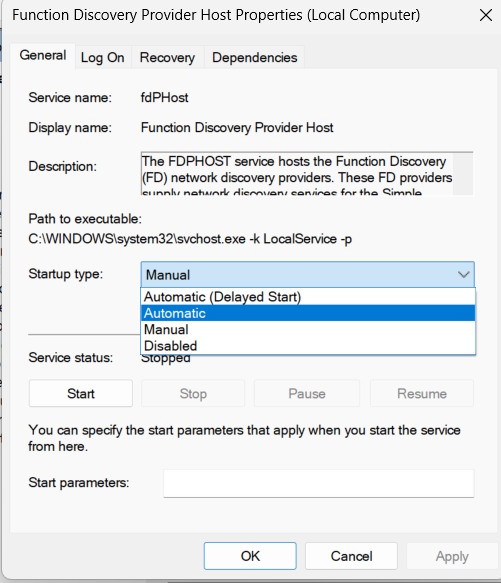The height and width of the screenshot is (583, 501).
Task: Close the properties window with X
Action: (486, 16)
